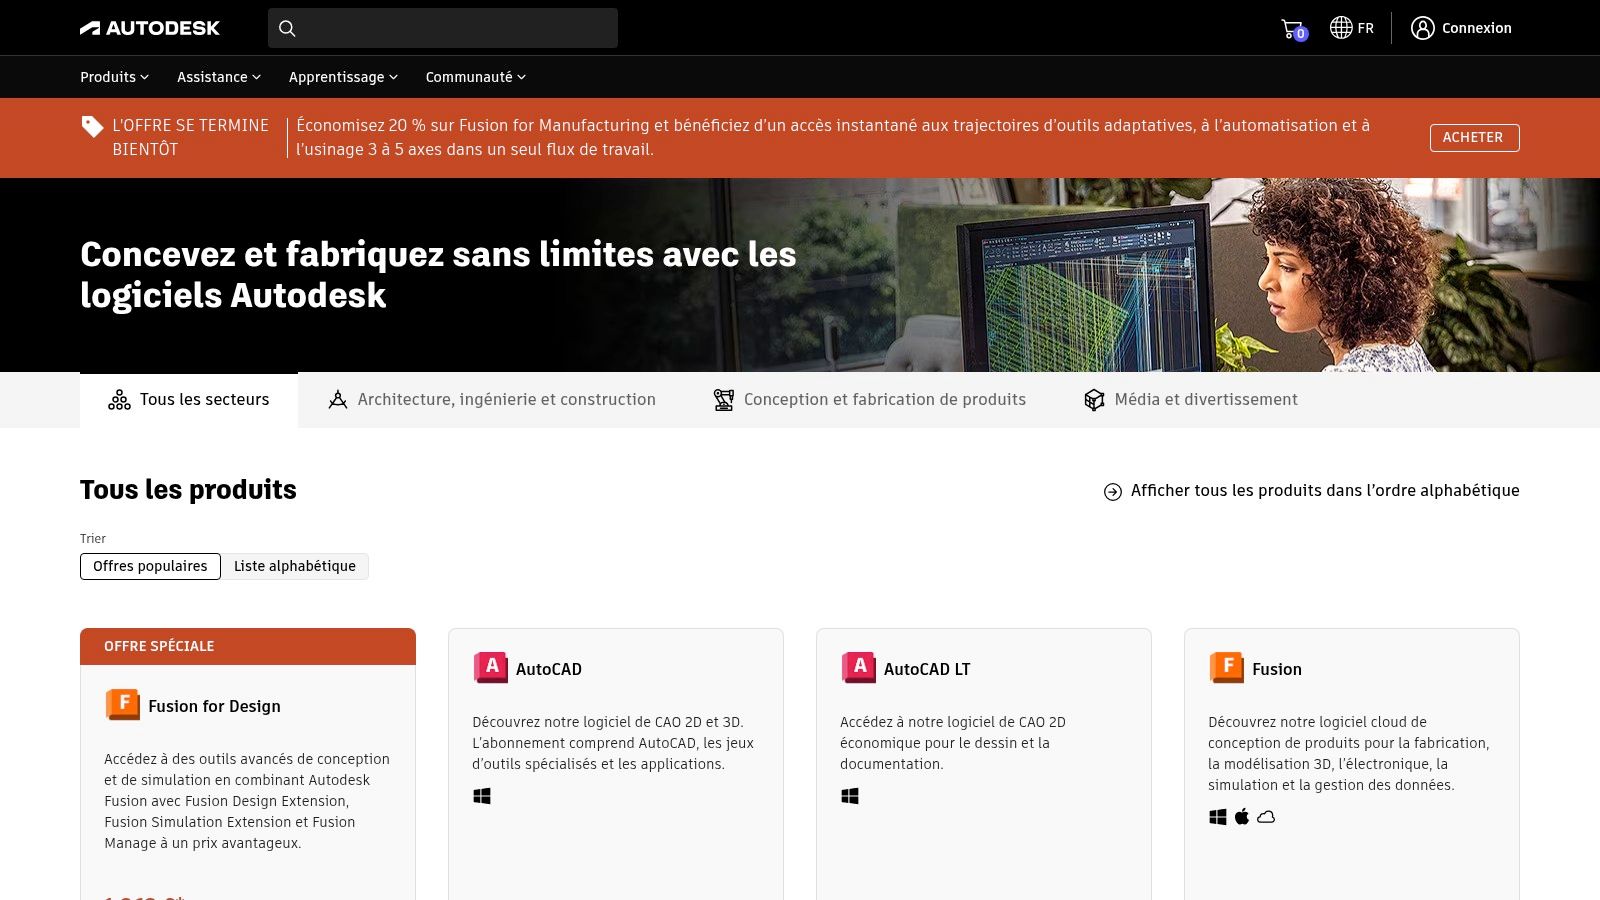Switch to 'Tous les secteurs' tab

[x=188, y=399]
